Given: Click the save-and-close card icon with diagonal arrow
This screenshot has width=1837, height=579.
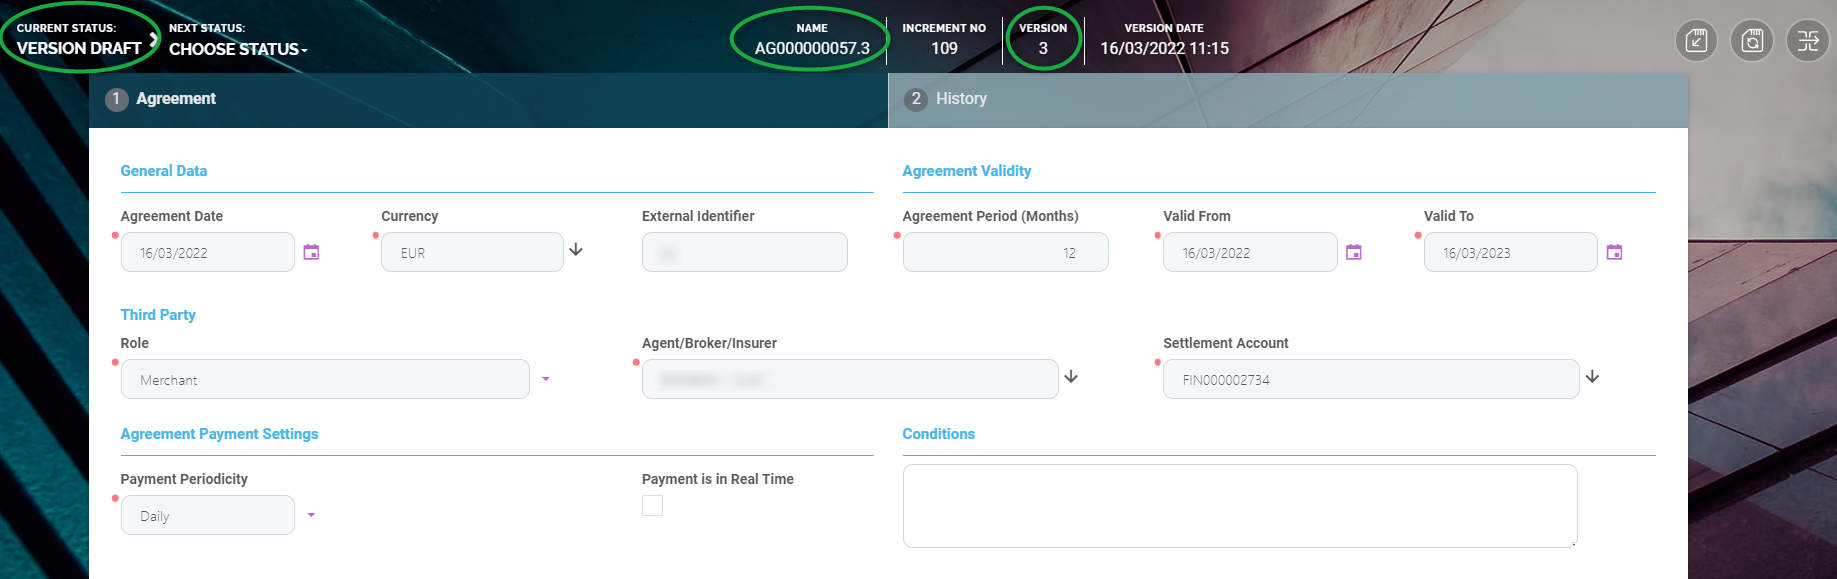Looking at the screenshot, I should click(x=1696, y=41).
